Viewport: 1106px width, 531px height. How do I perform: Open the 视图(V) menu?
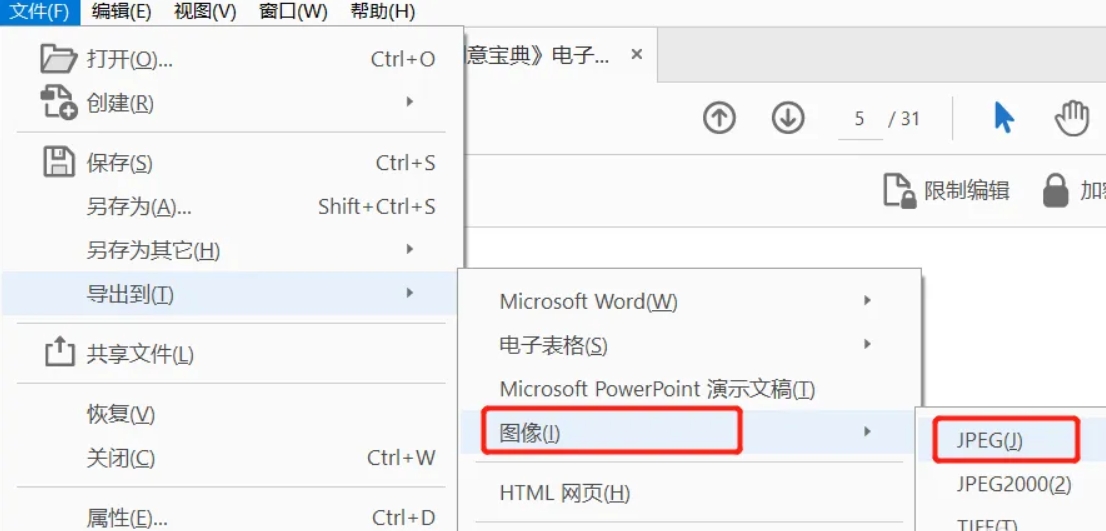205,12
